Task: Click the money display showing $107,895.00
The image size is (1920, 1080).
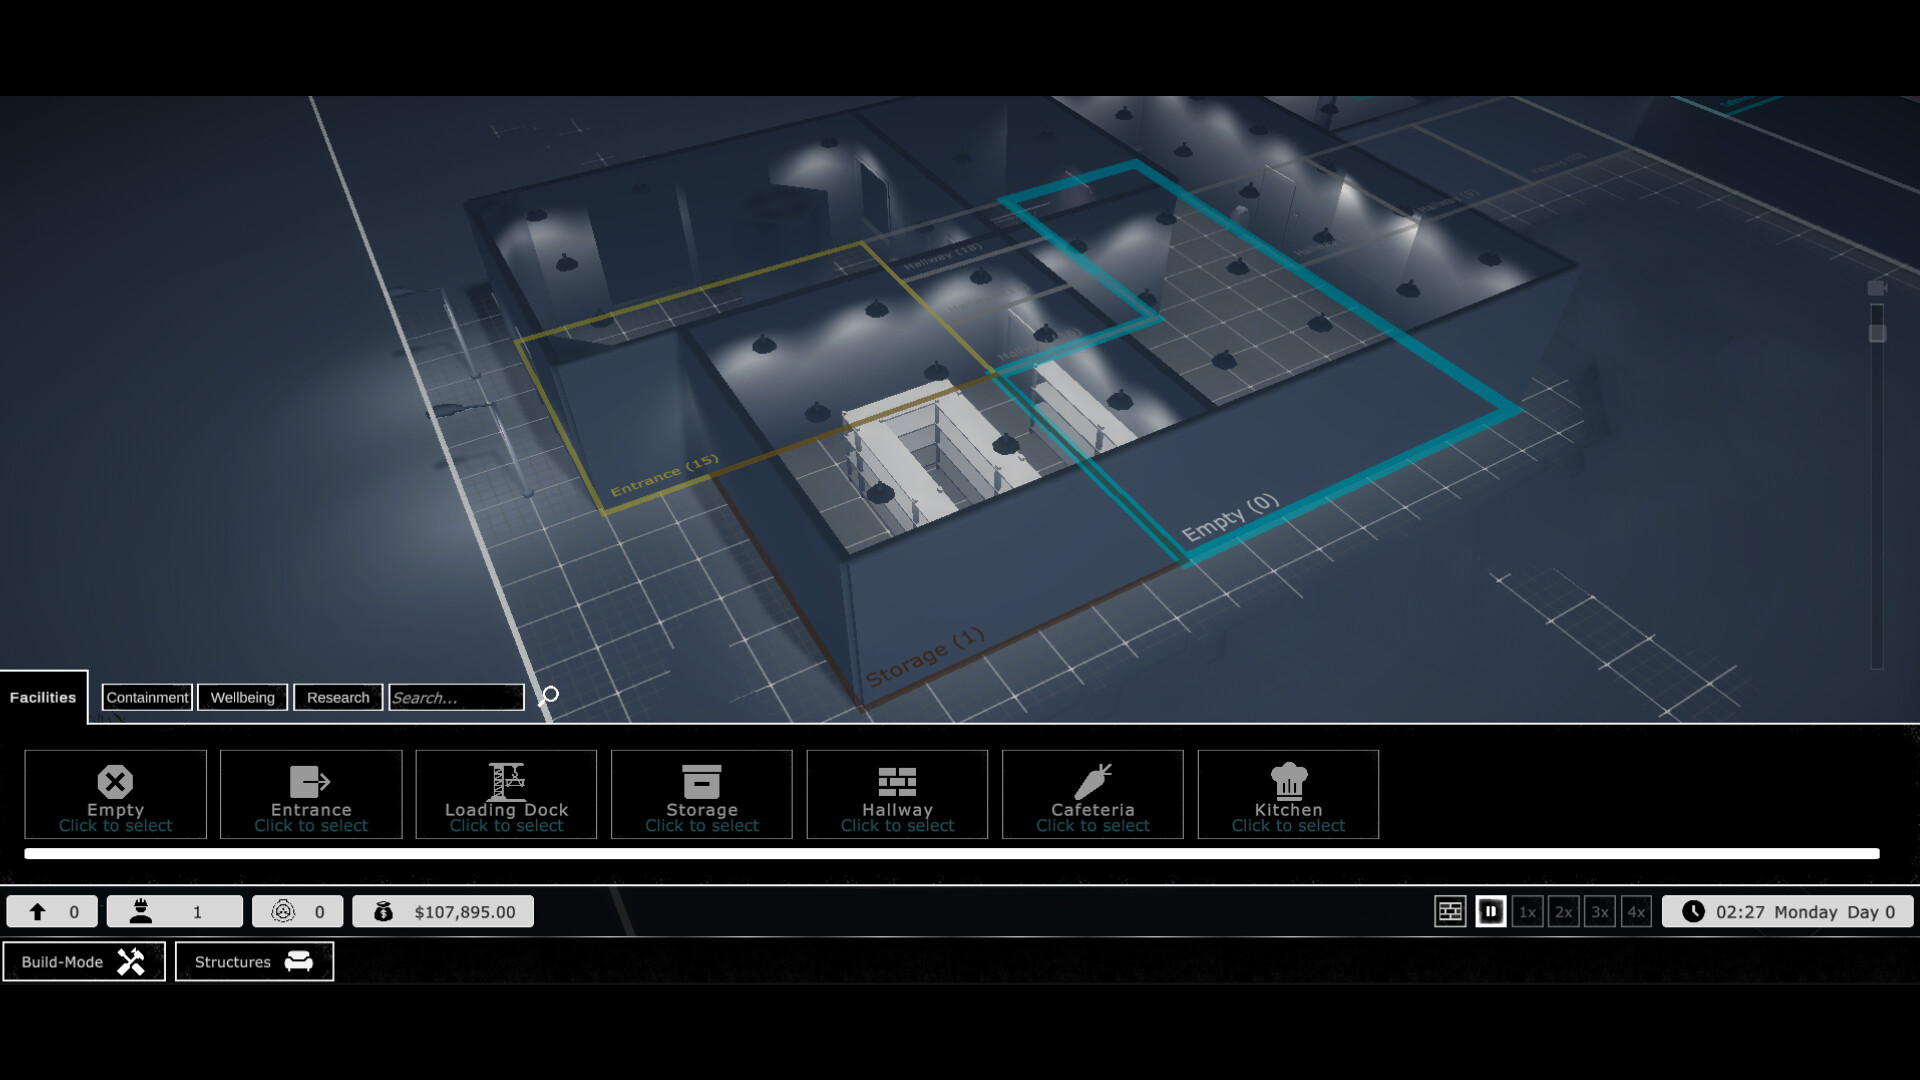Action: [x=443, y=911]
